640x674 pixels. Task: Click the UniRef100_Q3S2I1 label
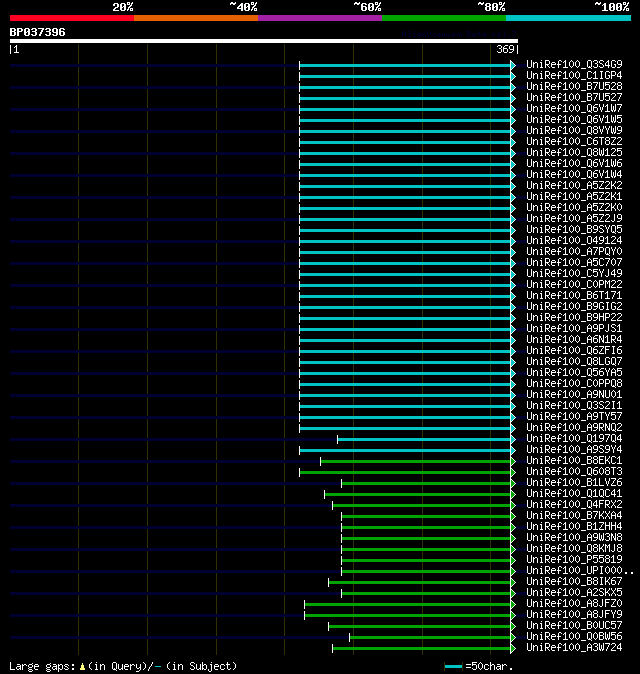click(574, 405)
